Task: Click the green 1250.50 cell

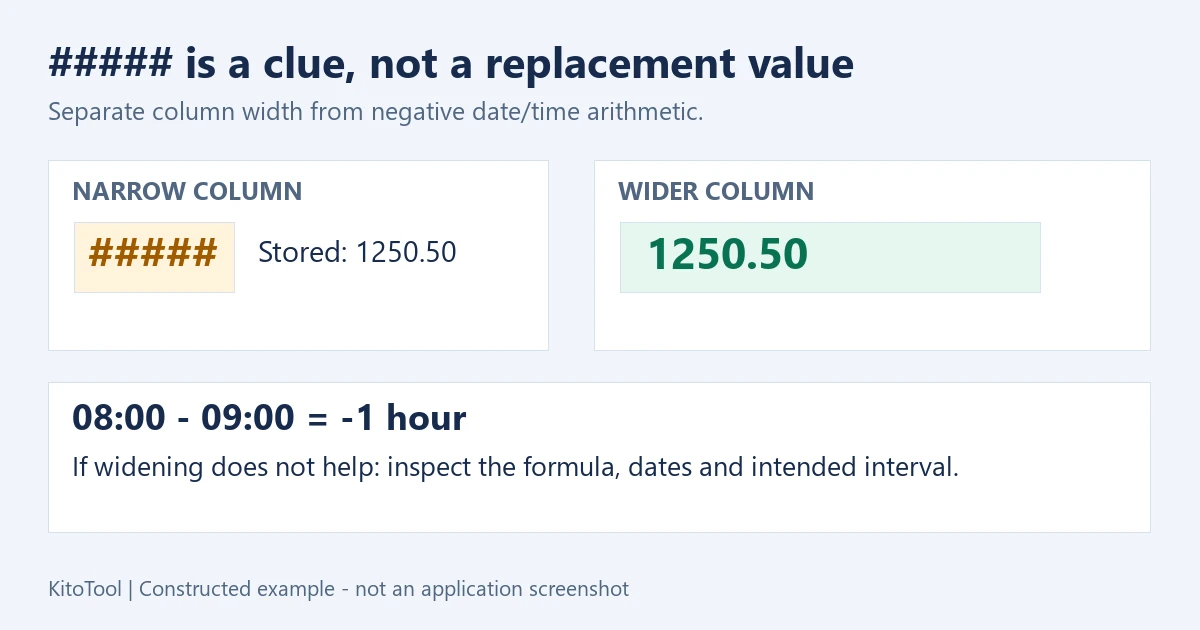Action: [830, 257]
